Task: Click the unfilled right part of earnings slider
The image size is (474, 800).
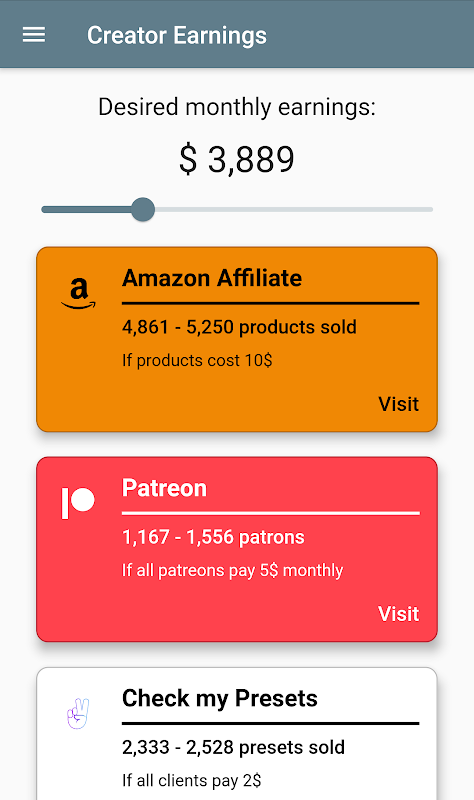Action: (294, 209)
